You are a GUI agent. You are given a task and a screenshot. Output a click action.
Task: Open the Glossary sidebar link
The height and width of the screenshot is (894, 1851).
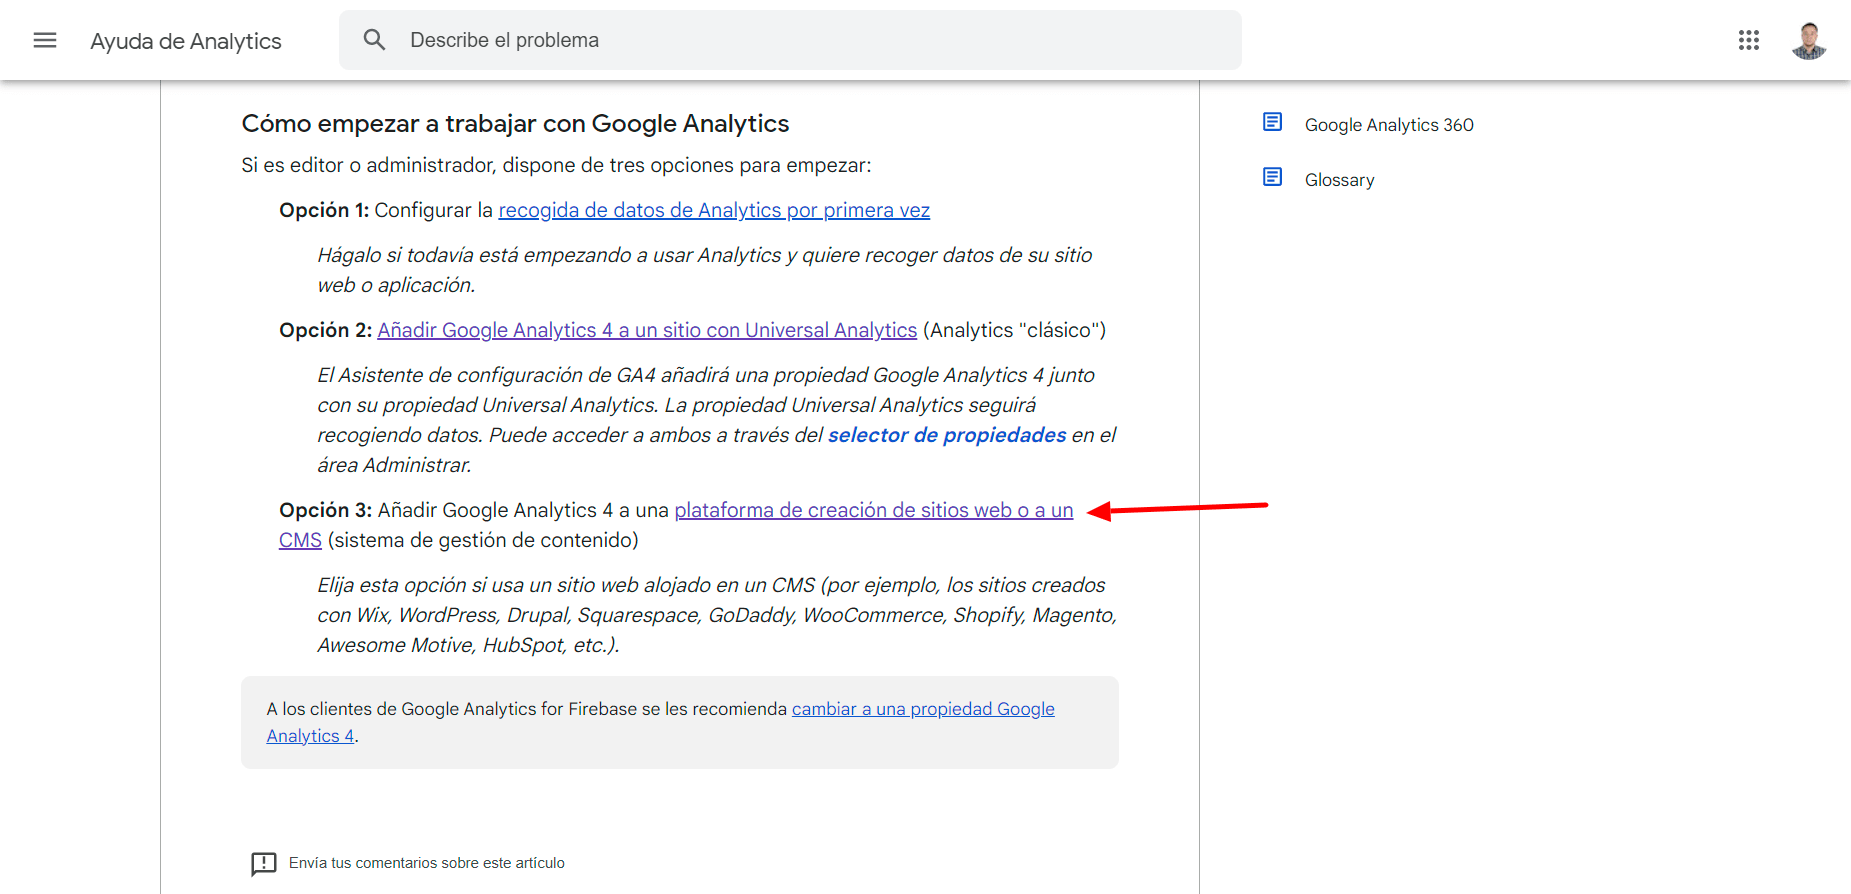(x=1339, y=180)
